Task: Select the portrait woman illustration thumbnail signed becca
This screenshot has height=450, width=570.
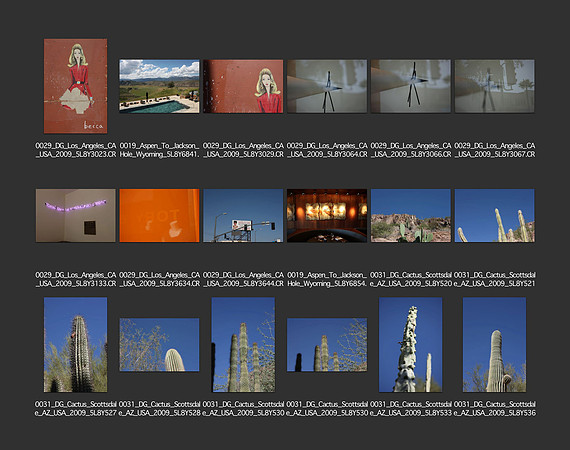Action: click(76, 86)
